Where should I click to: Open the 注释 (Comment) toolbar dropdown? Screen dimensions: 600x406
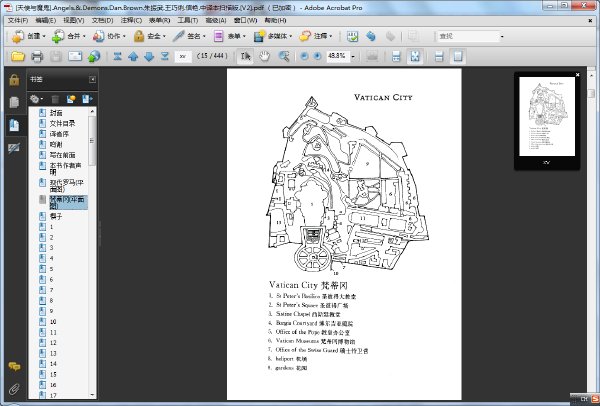pyautogui.click(x=316, y=36)
